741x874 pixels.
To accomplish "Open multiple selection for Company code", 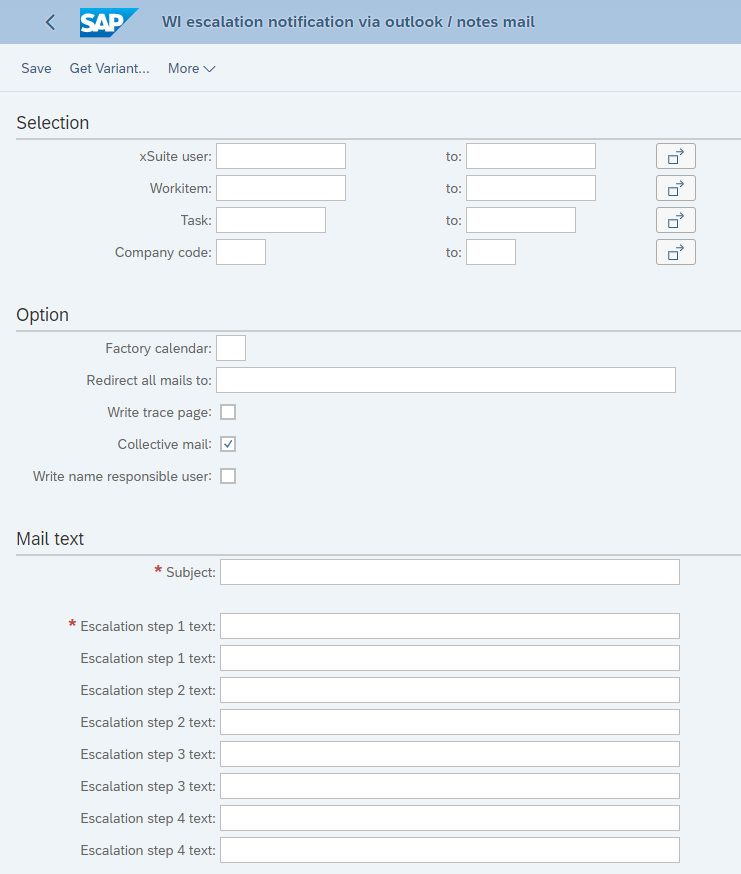I will (x=675, y=252).
